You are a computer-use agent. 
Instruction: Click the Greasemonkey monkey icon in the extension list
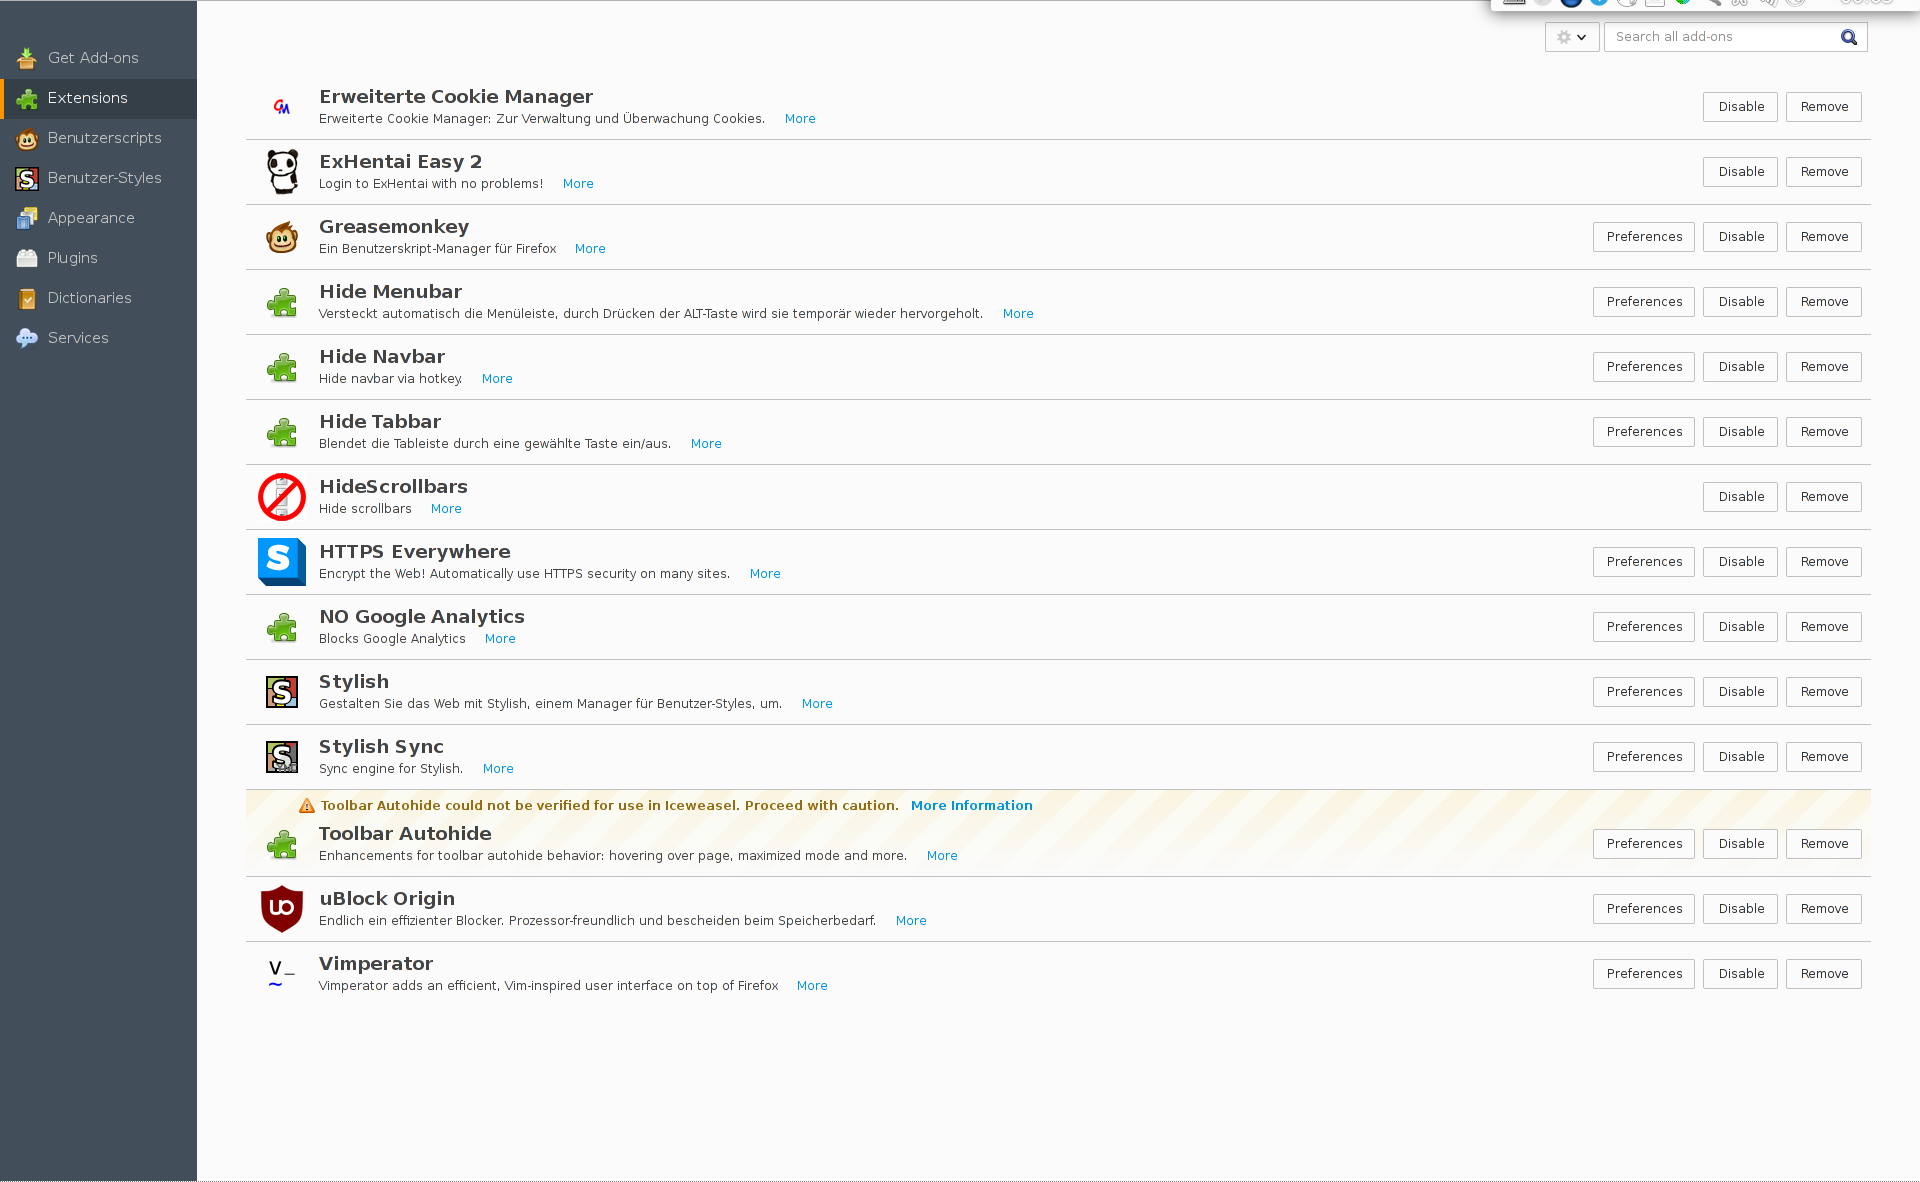[x=282, y=237]
